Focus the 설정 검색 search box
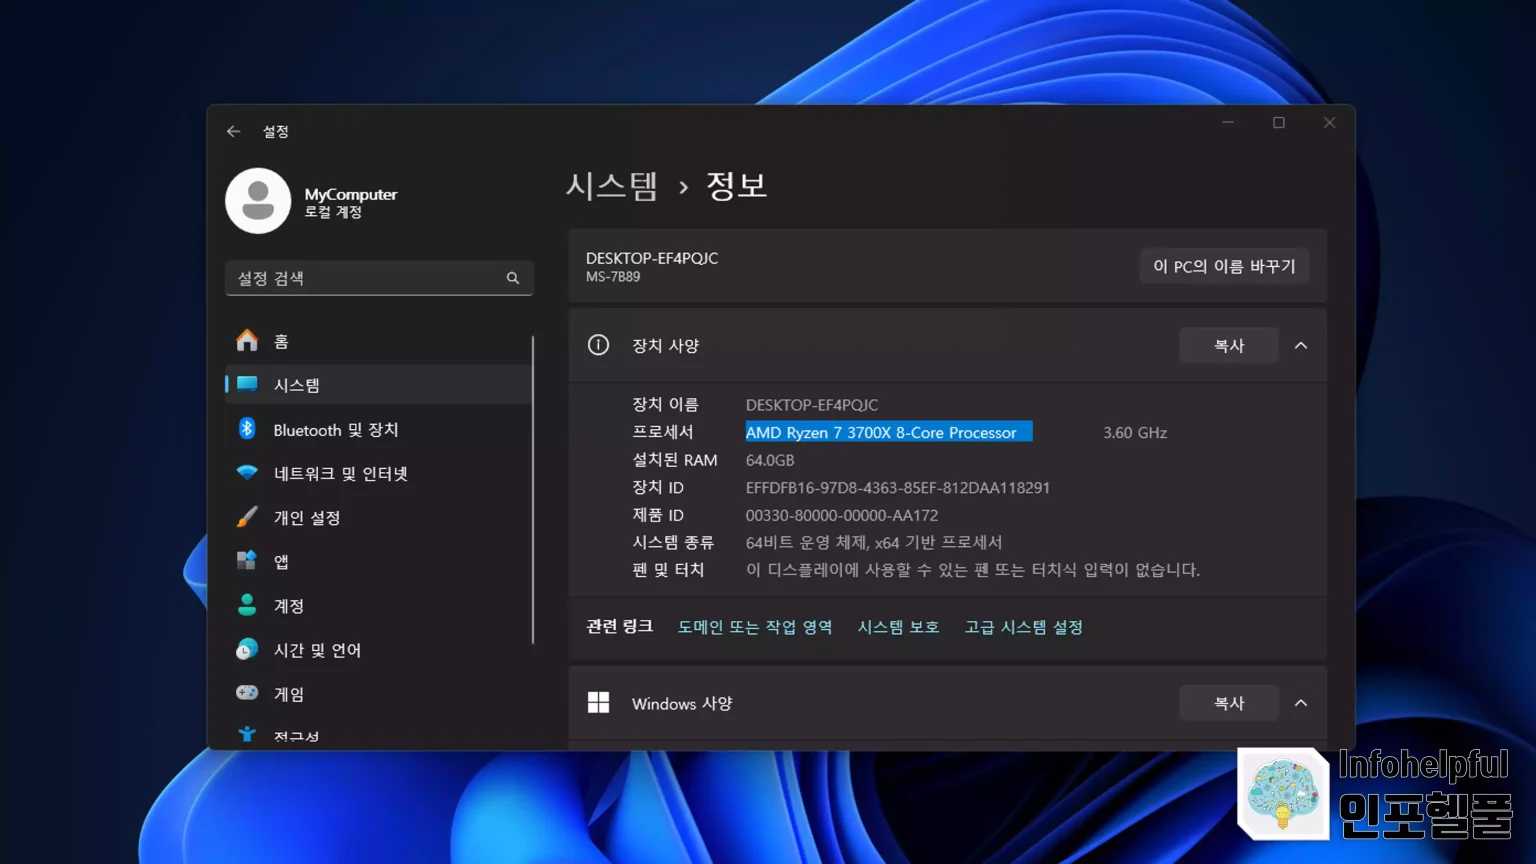The image size is (1536, 864). 379,278
